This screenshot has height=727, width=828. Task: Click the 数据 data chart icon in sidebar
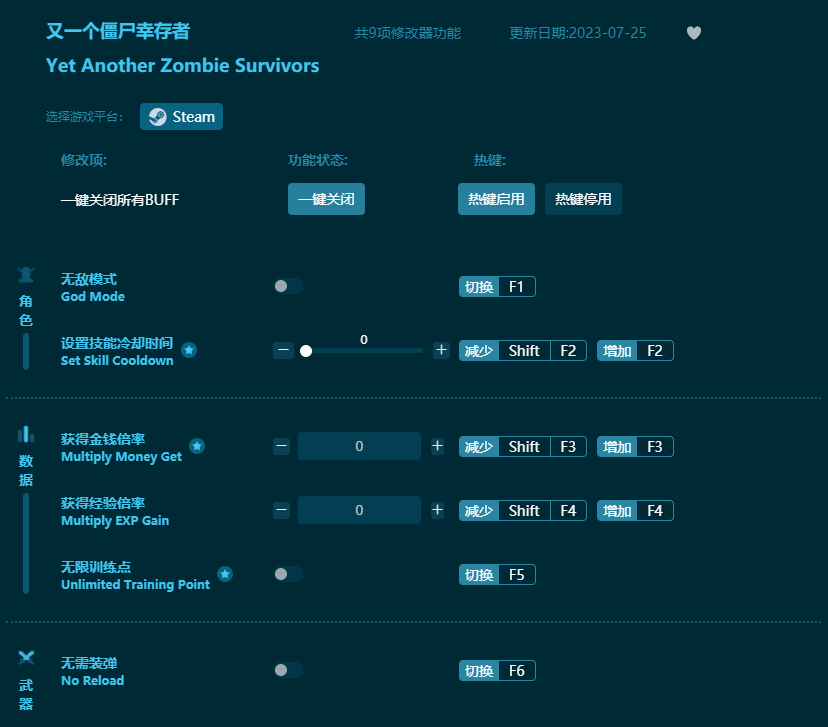pyautogui.click(x=25, y=434)
